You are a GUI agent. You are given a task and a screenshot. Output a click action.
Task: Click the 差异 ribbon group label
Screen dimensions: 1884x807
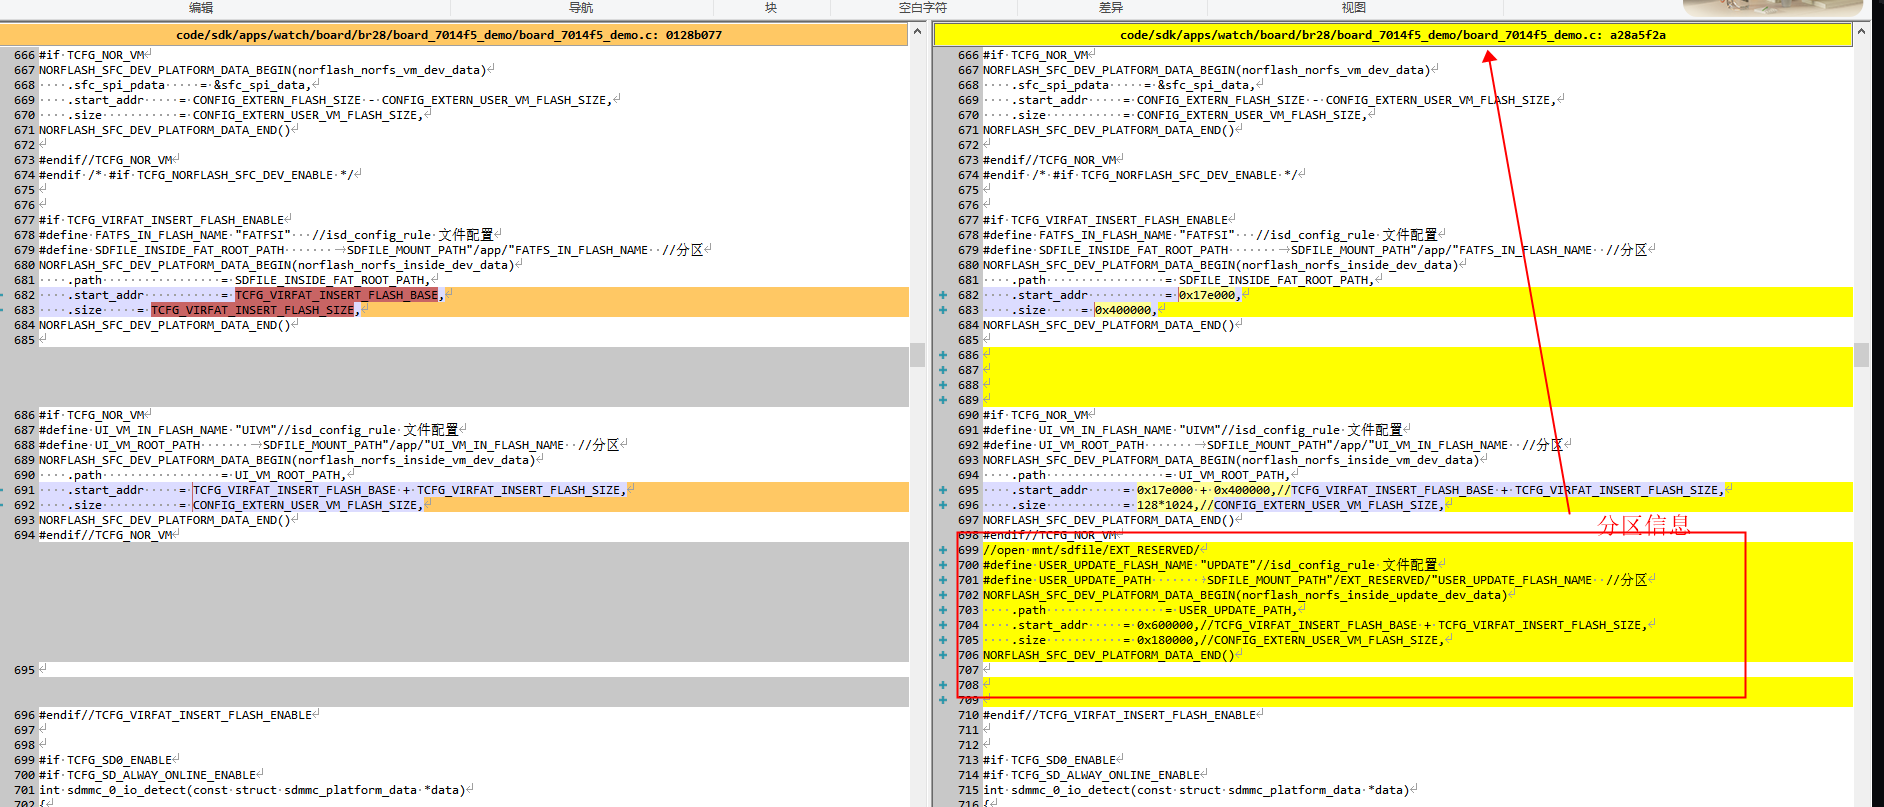tap(1111, 8)
